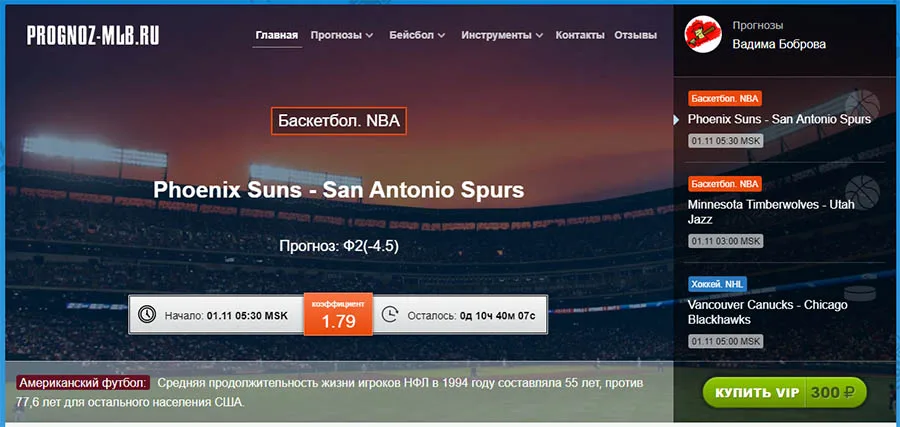Open the Отзывы page
Image resolution: width=900 pixels, height=427 pixels.
(x=635, y=35)
